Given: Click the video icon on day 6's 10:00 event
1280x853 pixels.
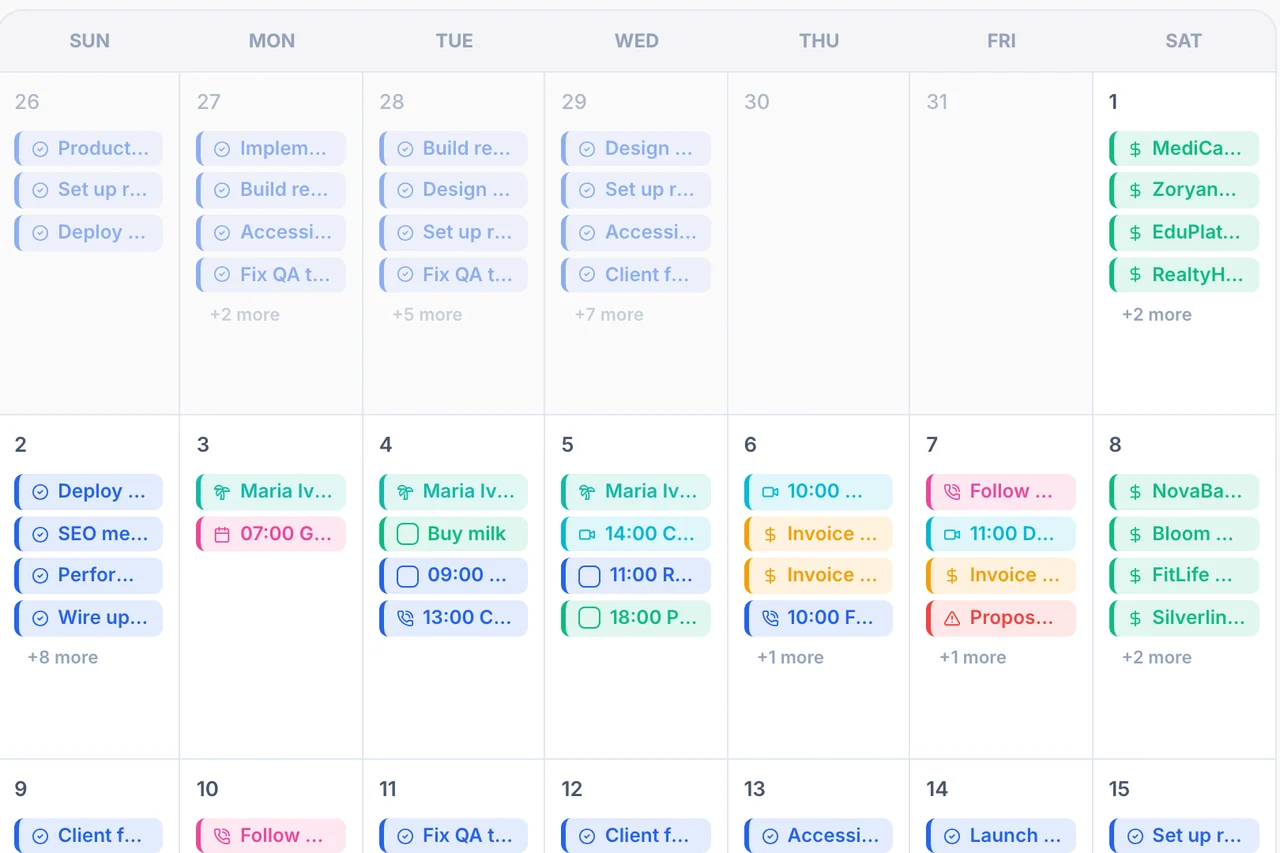Looking at the screenshot, I should (x=770, y=492).
